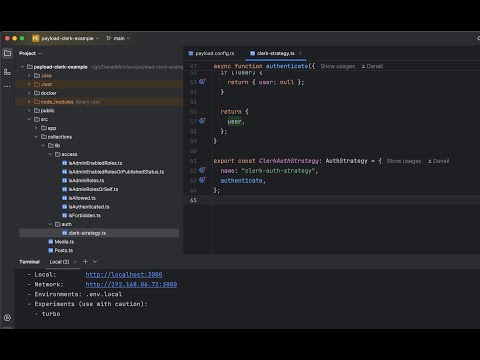Collapse the src folder

coord(29,119)
